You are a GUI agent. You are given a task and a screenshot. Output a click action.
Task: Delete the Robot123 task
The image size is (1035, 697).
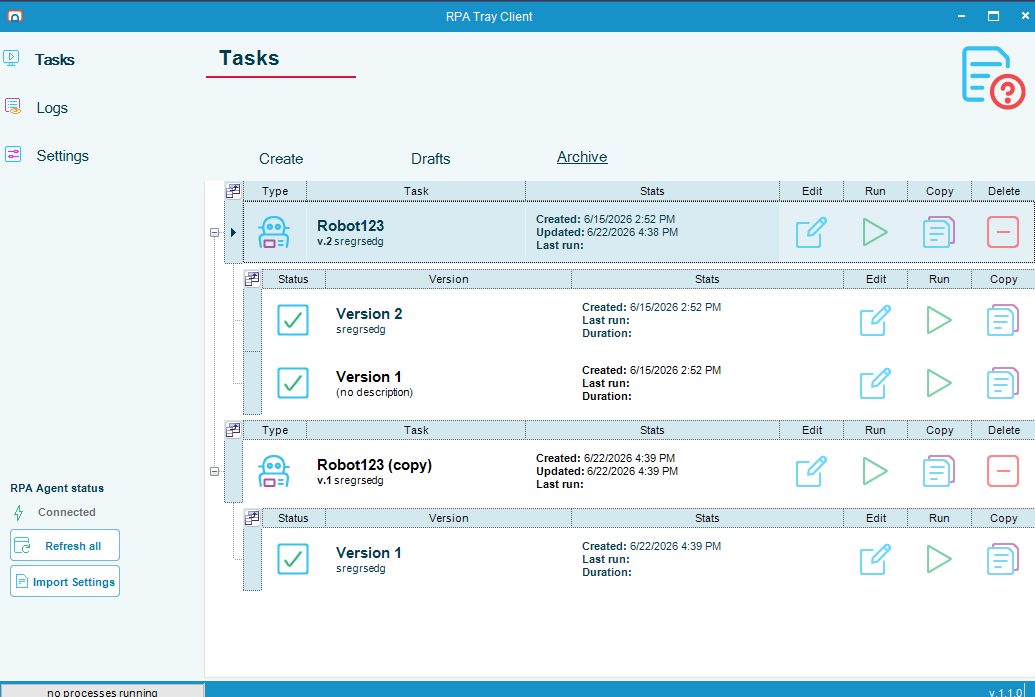(x=1003, y=232)
